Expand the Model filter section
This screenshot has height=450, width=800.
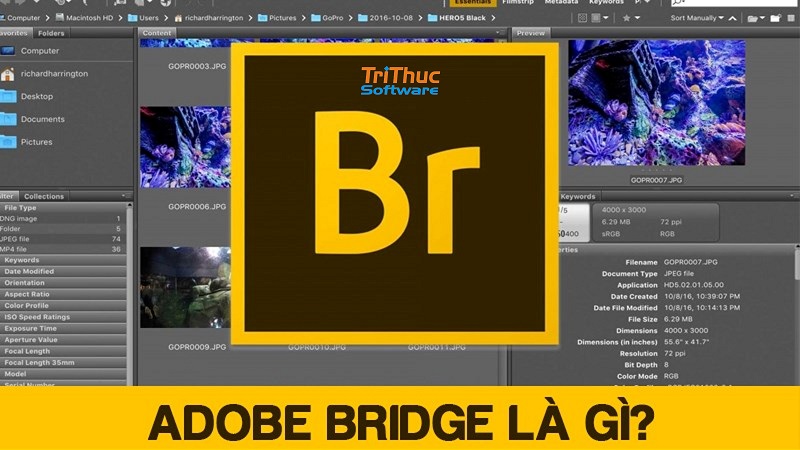click(62, 374)
